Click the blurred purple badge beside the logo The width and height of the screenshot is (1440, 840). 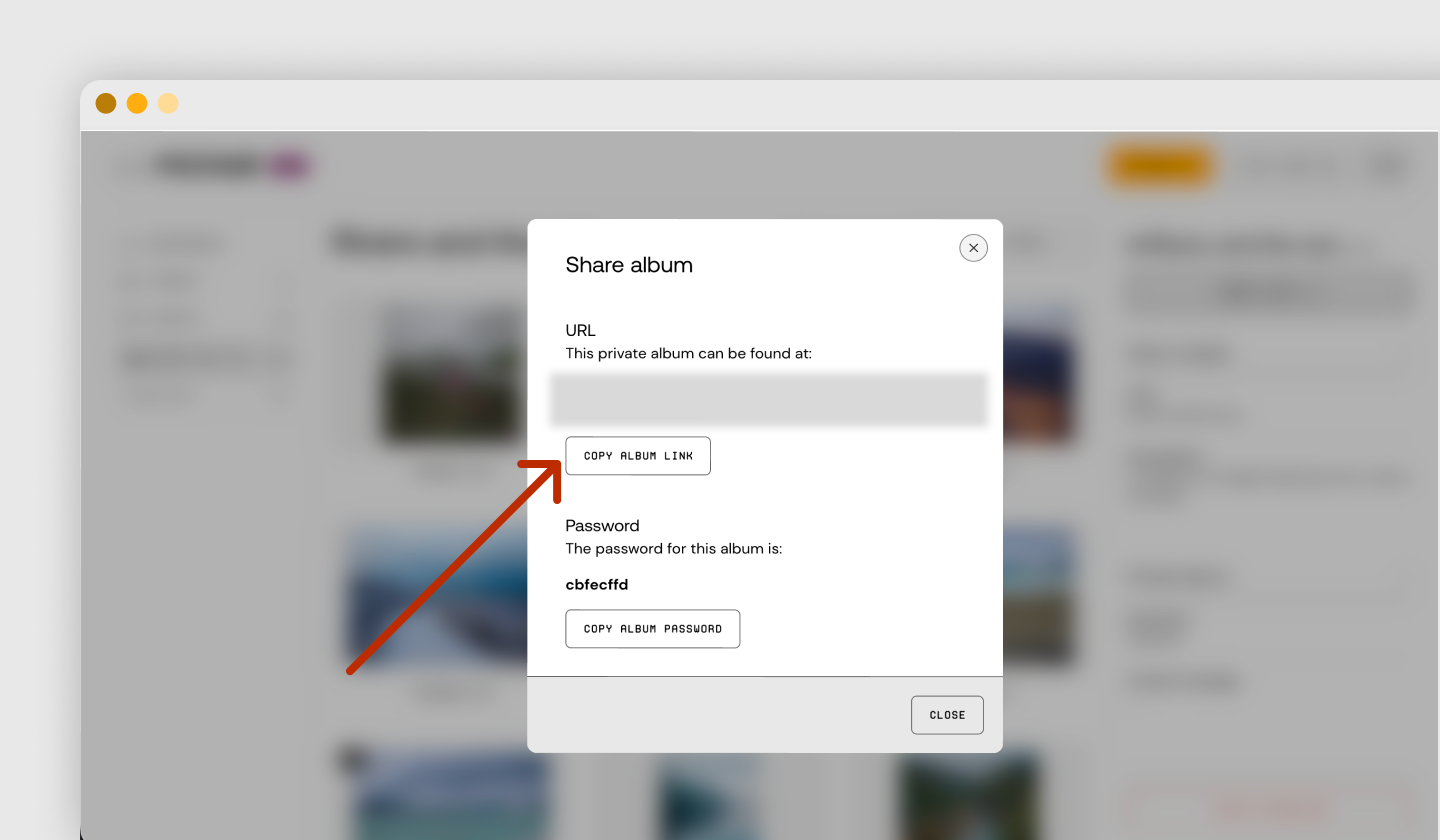(x=290, y=165)
